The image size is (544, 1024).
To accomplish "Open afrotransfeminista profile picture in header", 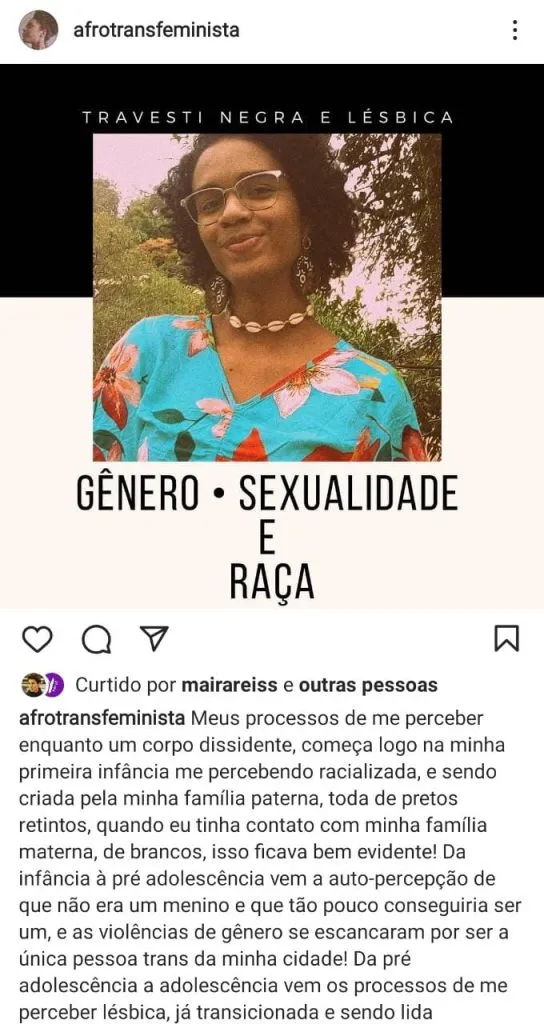I will pos(38,30).
